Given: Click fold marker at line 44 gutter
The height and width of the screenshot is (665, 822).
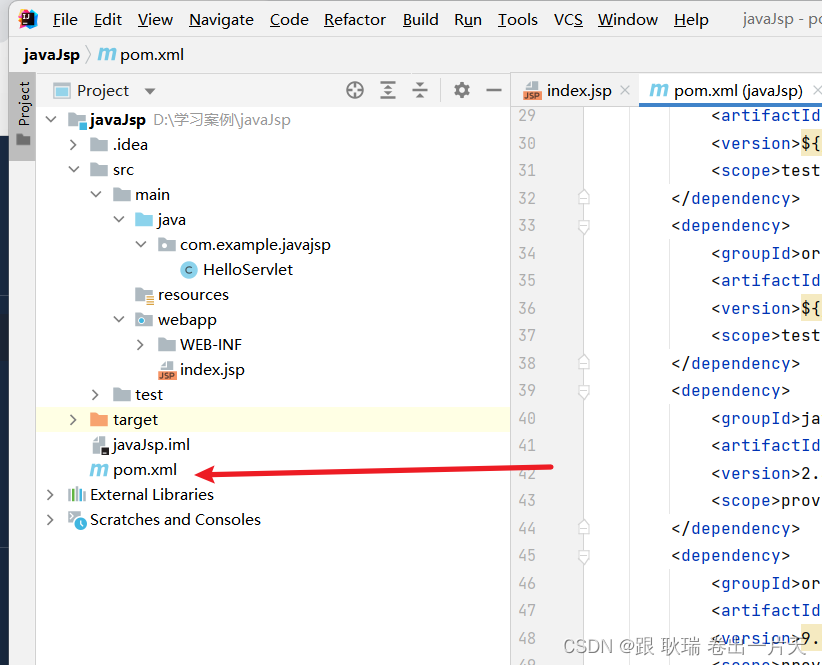Looking at the screenshot, I should pyautogui.click(x=583, y=527).
